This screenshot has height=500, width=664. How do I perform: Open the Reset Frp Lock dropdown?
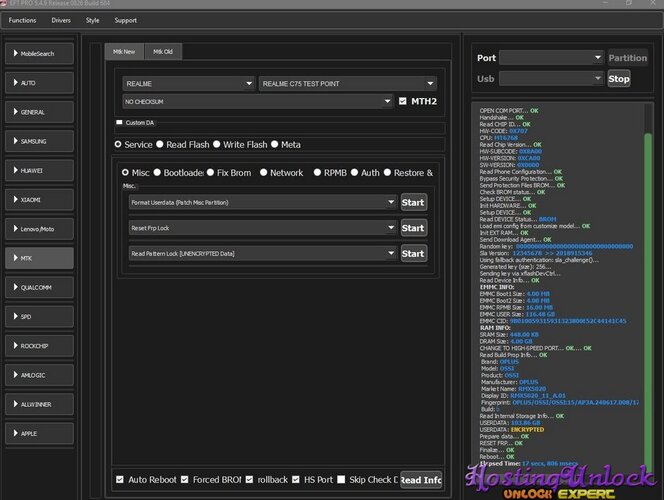tap(263, 228)
